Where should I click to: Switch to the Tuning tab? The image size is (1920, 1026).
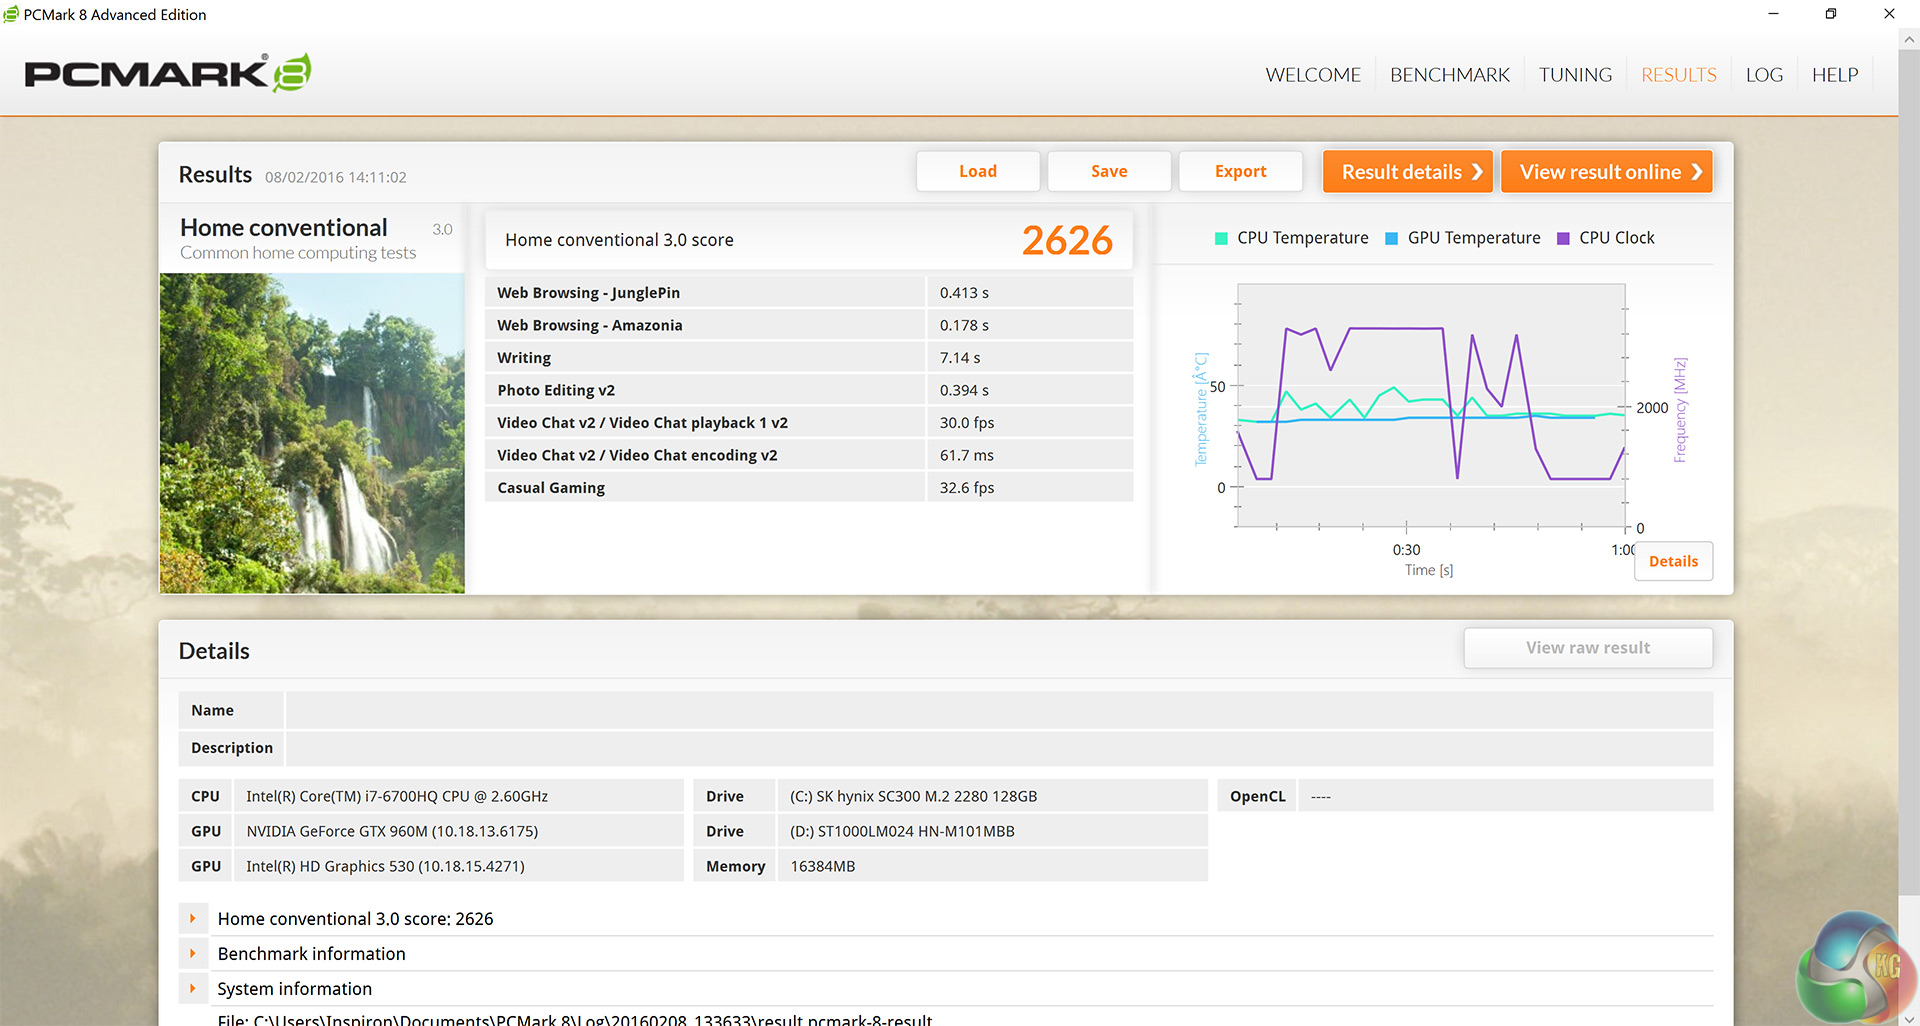(1575, 75)
